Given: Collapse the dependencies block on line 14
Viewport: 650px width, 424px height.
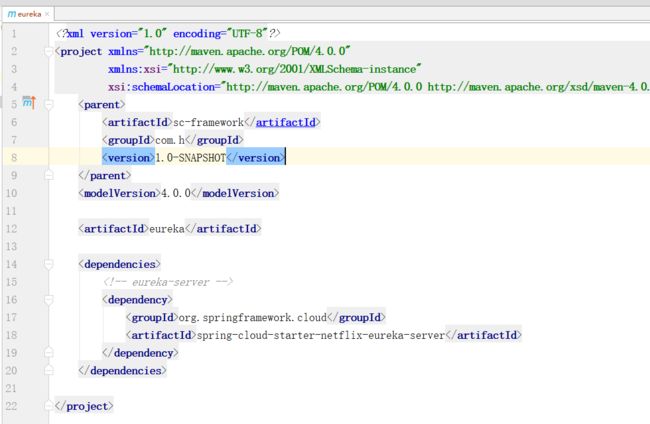Looking at the screenshot, I should [49, 264].
